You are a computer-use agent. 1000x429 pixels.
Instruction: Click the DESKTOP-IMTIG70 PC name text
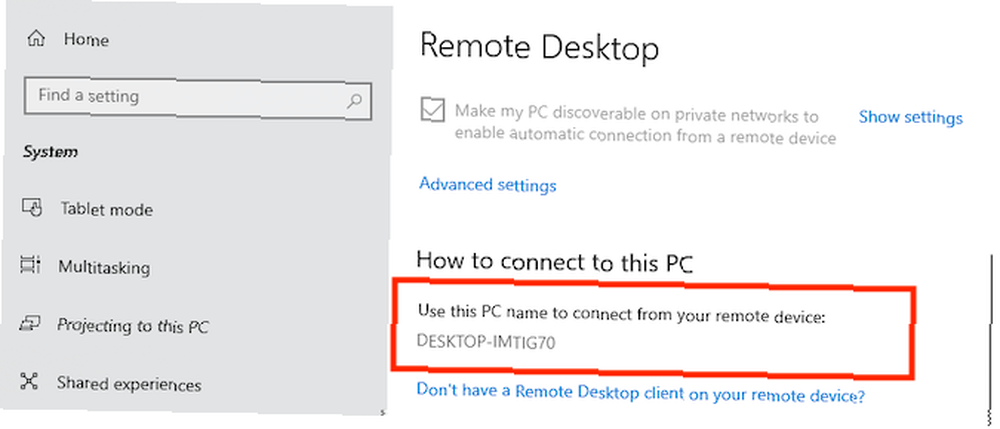point(486,342)
